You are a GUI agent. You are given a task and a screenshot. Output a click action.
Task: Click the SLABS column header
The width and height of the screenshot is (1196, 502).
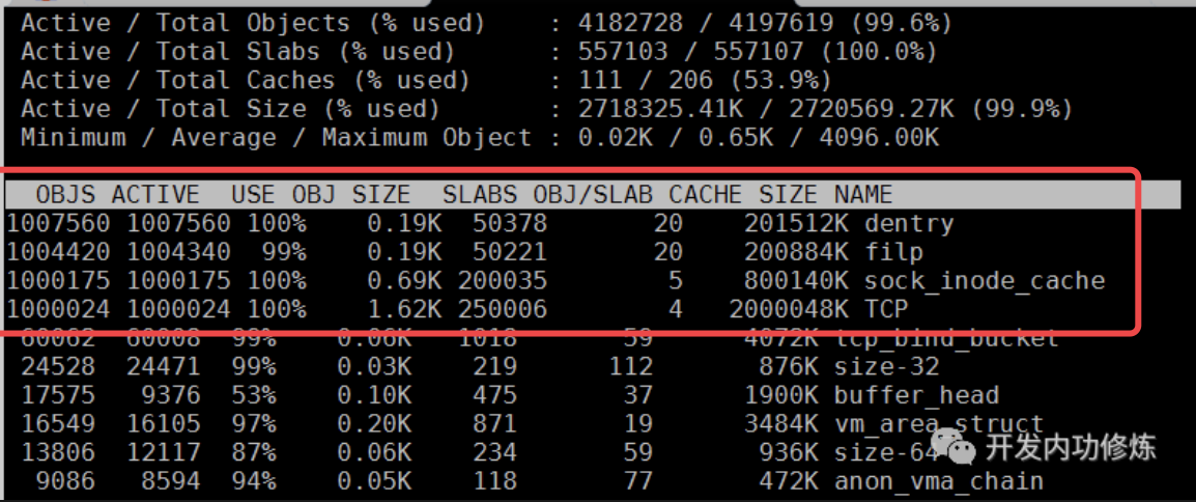click(x=480, y=194)
